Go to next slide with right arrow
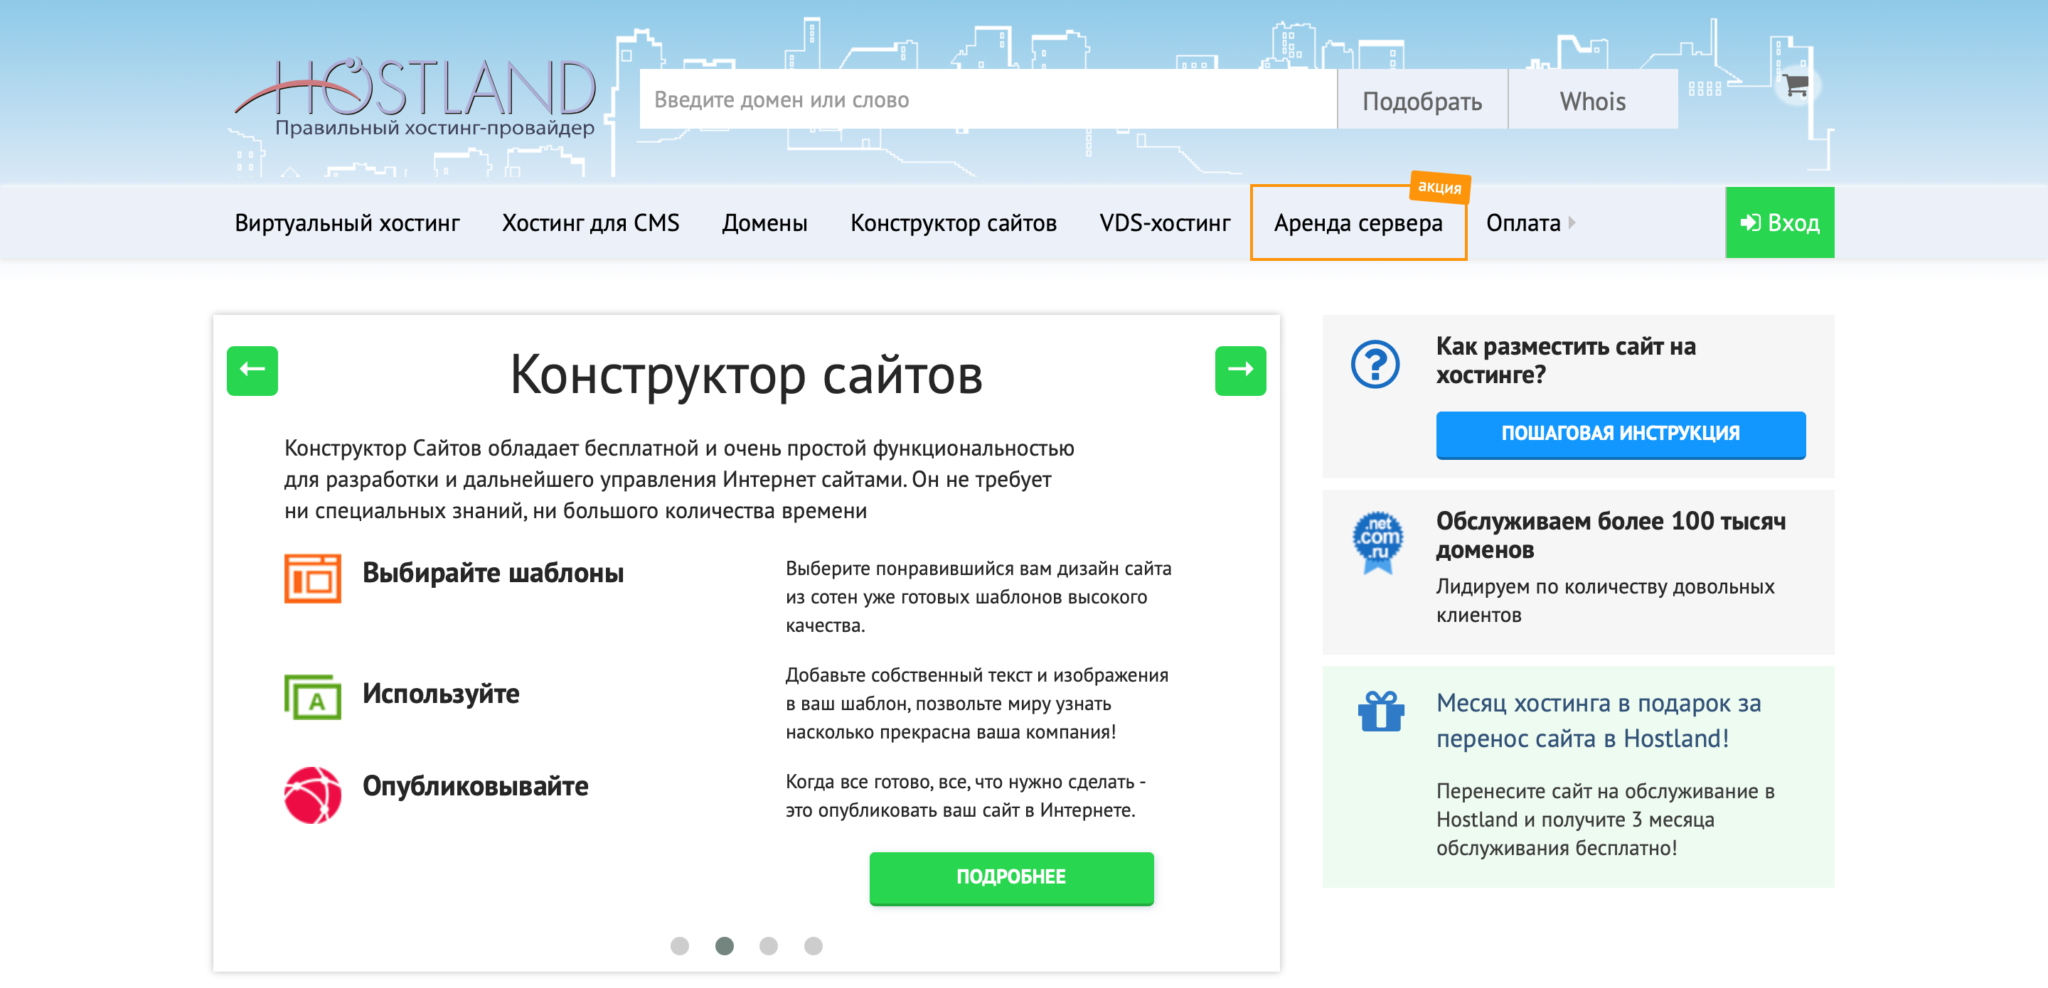 1240,370
